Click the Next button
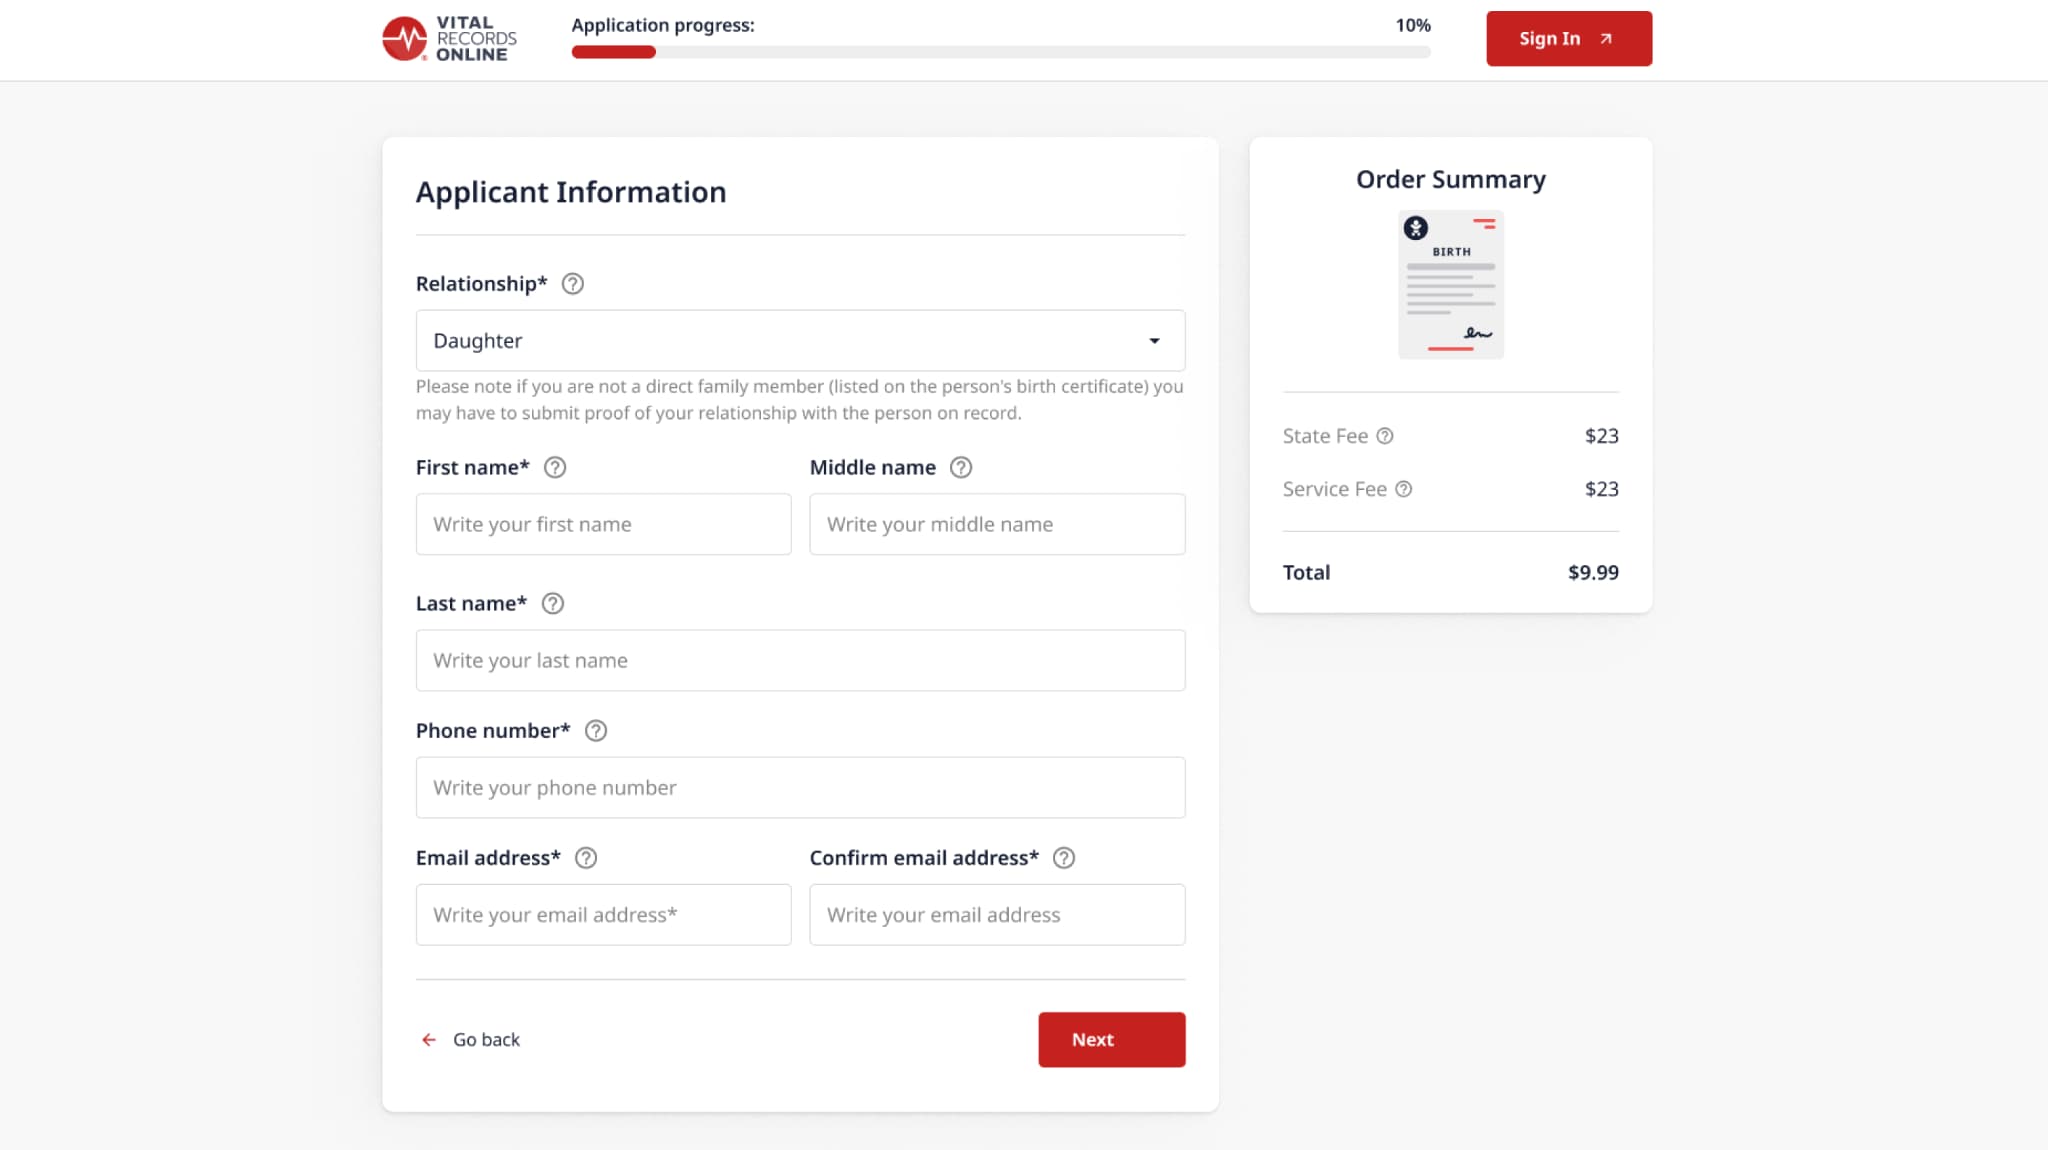Viewport: 2048px width, 1150px height. pyautogui.click(x=1112, y=1040)
